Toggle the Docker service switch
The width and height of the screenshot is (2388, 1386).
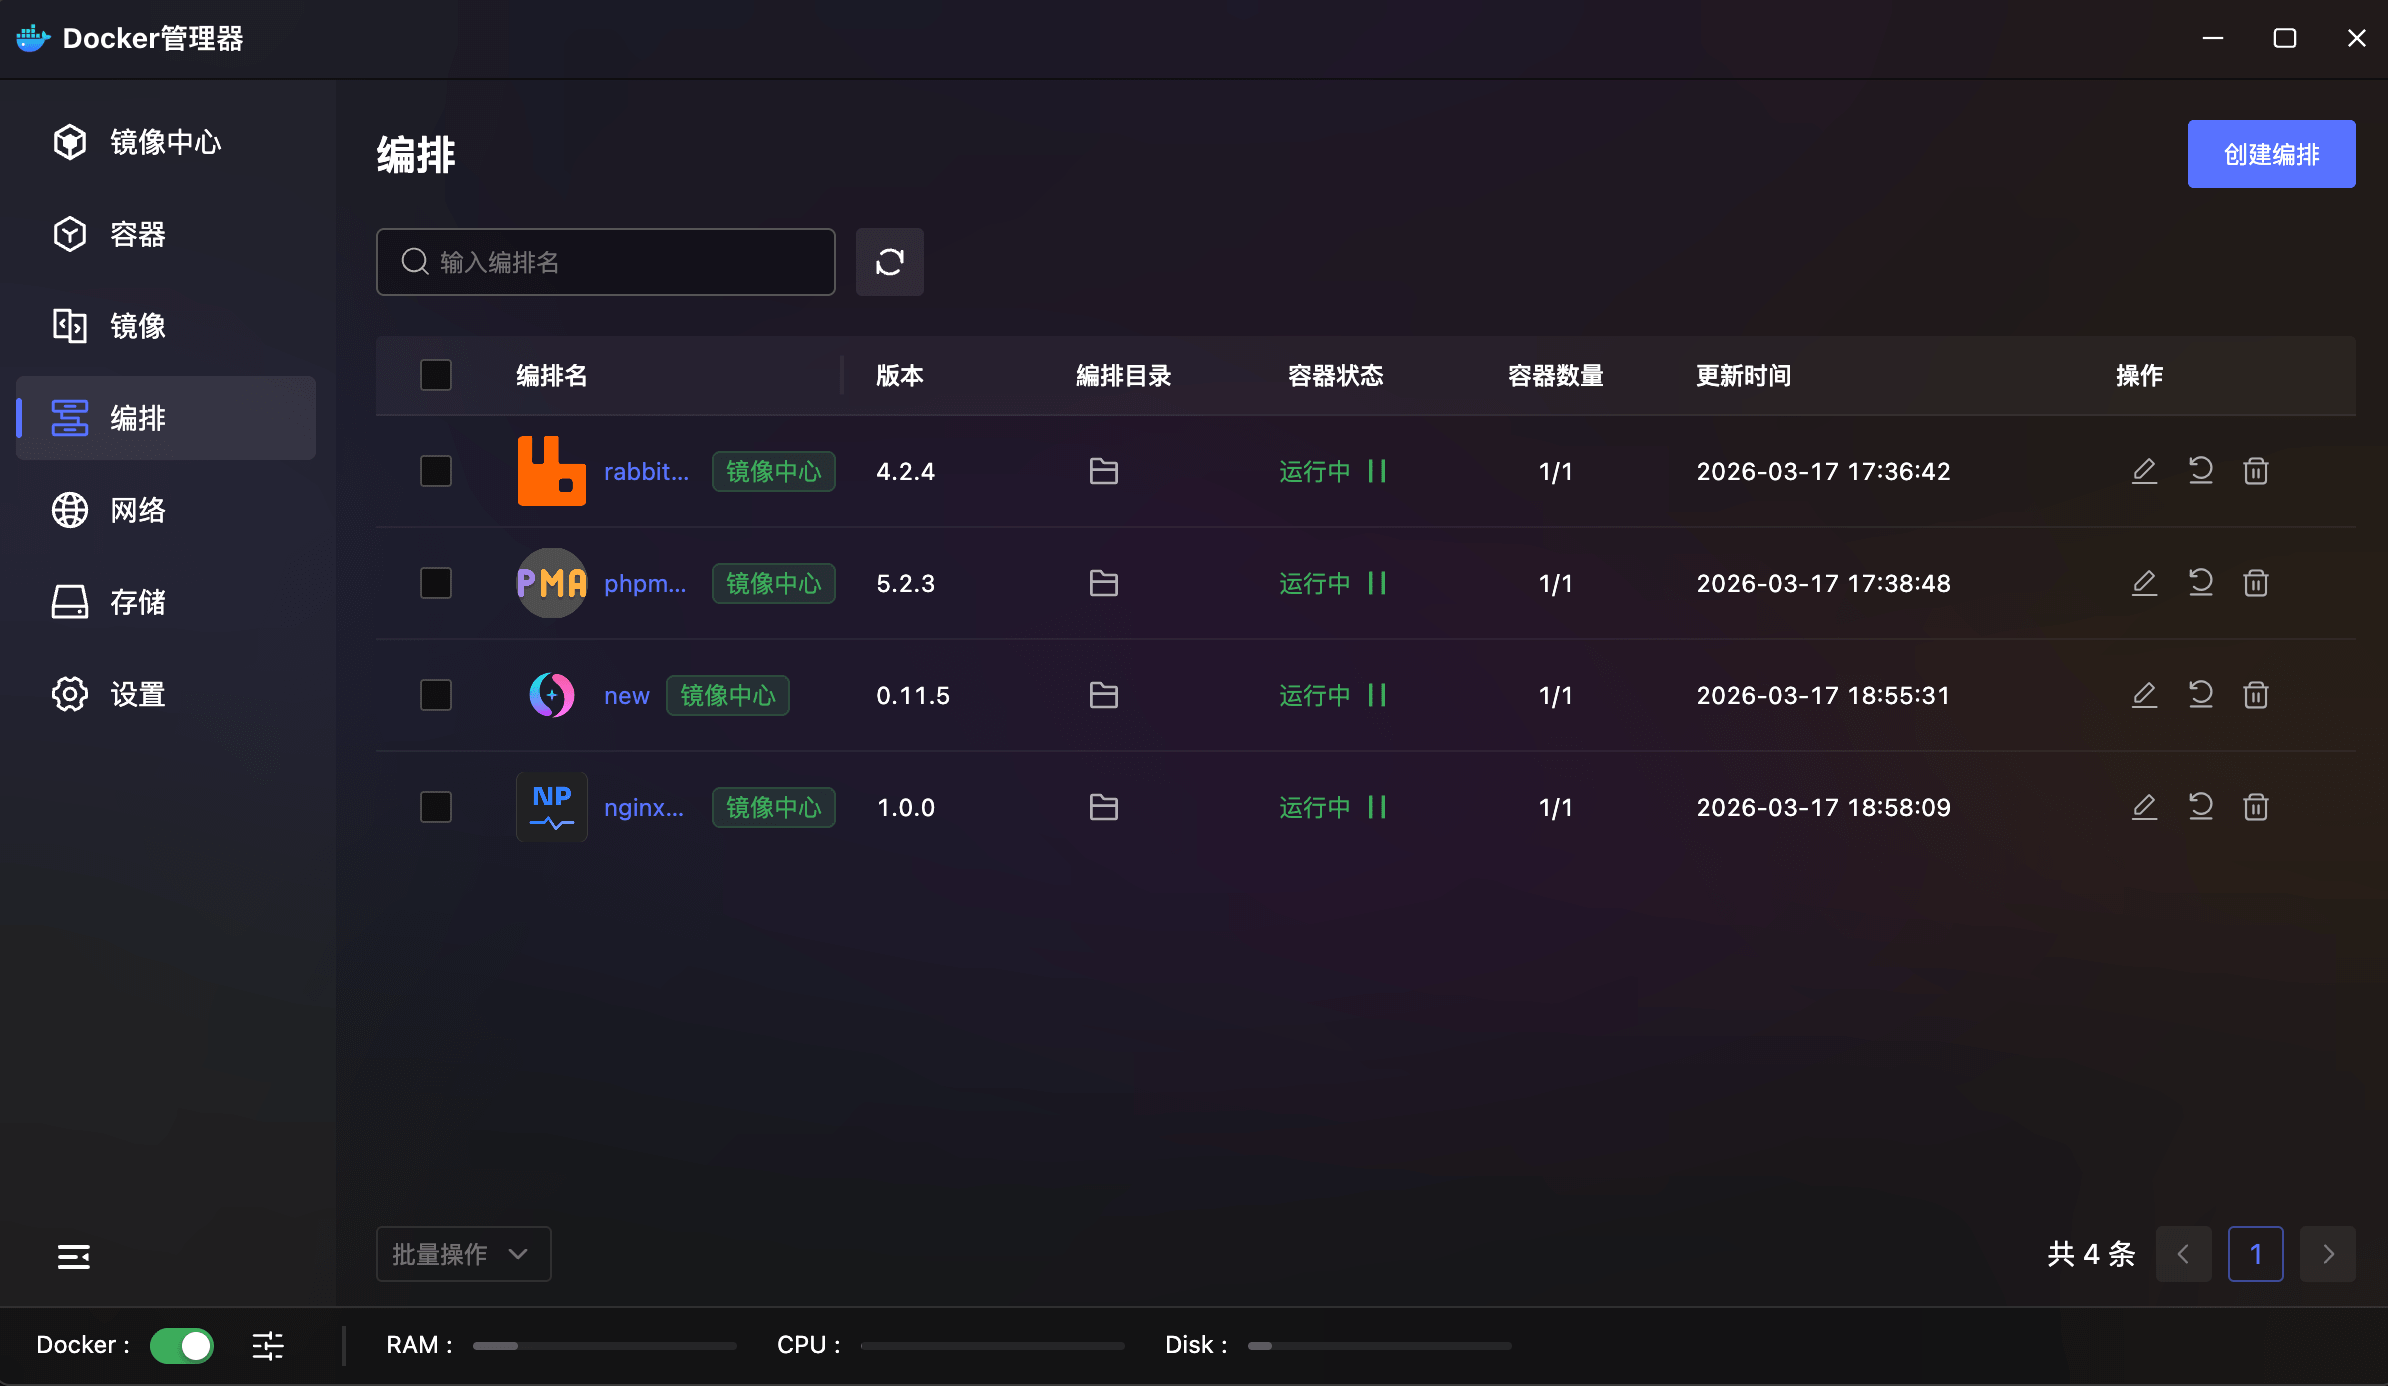(x=182, y=1345)
